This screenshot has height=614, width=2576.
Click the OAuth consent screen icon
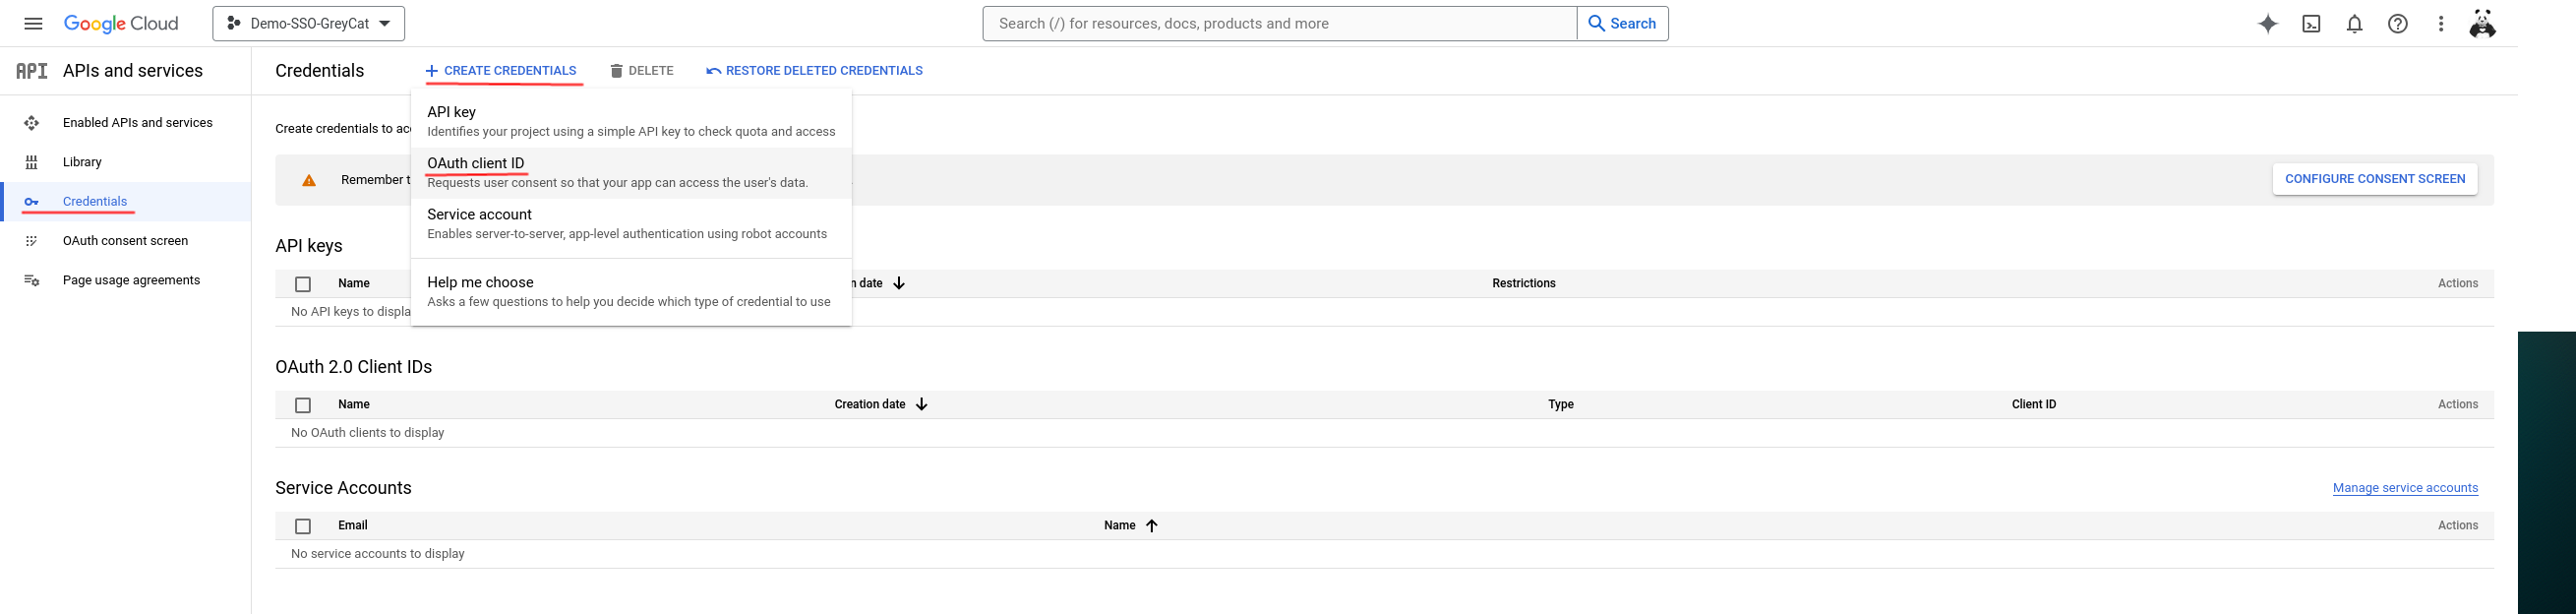[32, 241]
